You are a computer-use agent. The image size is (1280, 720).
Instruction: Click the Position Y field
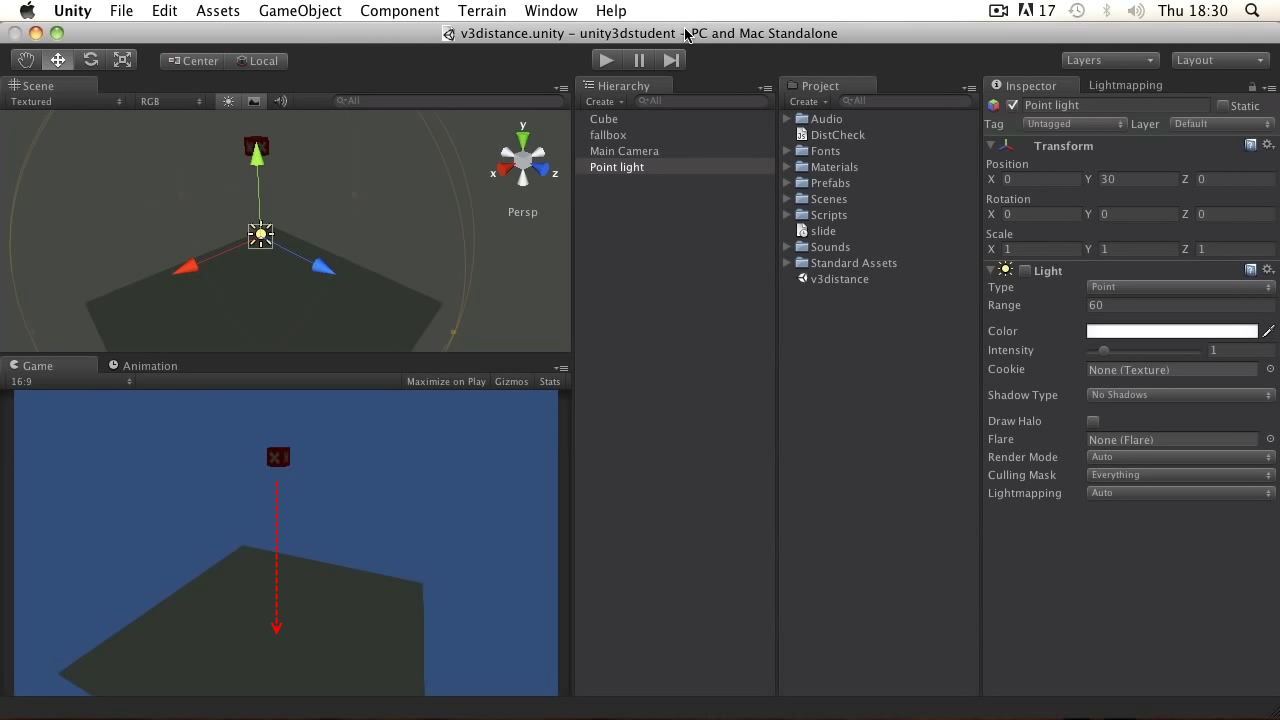tap(1138, 179)
